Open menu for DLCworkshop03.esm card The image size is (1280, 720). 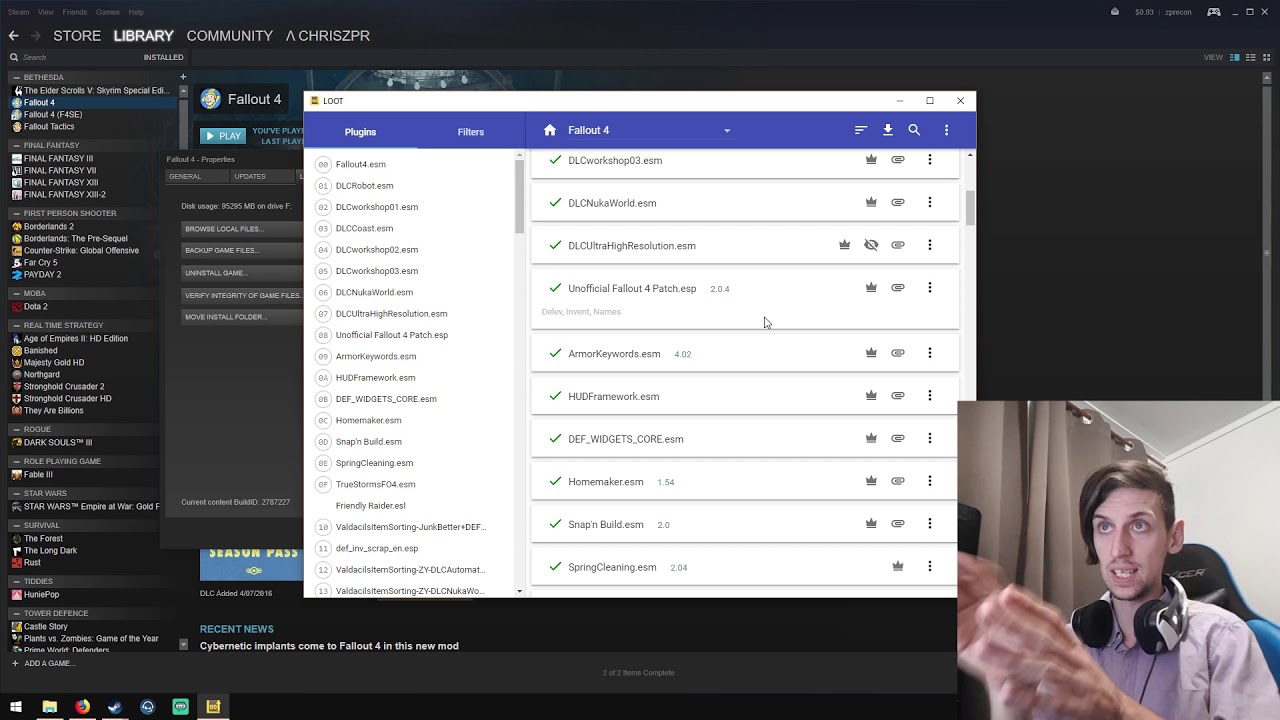coord(929,160)
